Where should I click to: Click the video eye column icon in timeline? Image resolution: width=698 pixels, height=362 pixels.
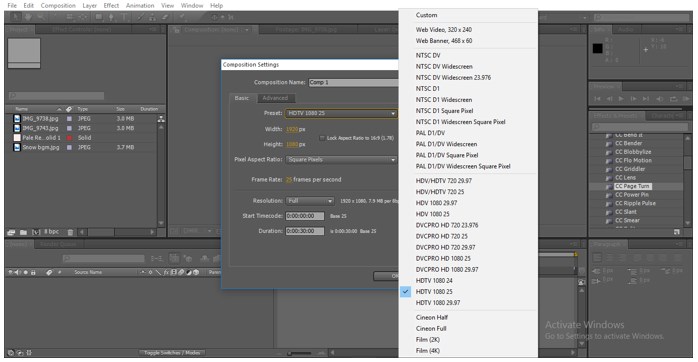(x=11, y=272)
